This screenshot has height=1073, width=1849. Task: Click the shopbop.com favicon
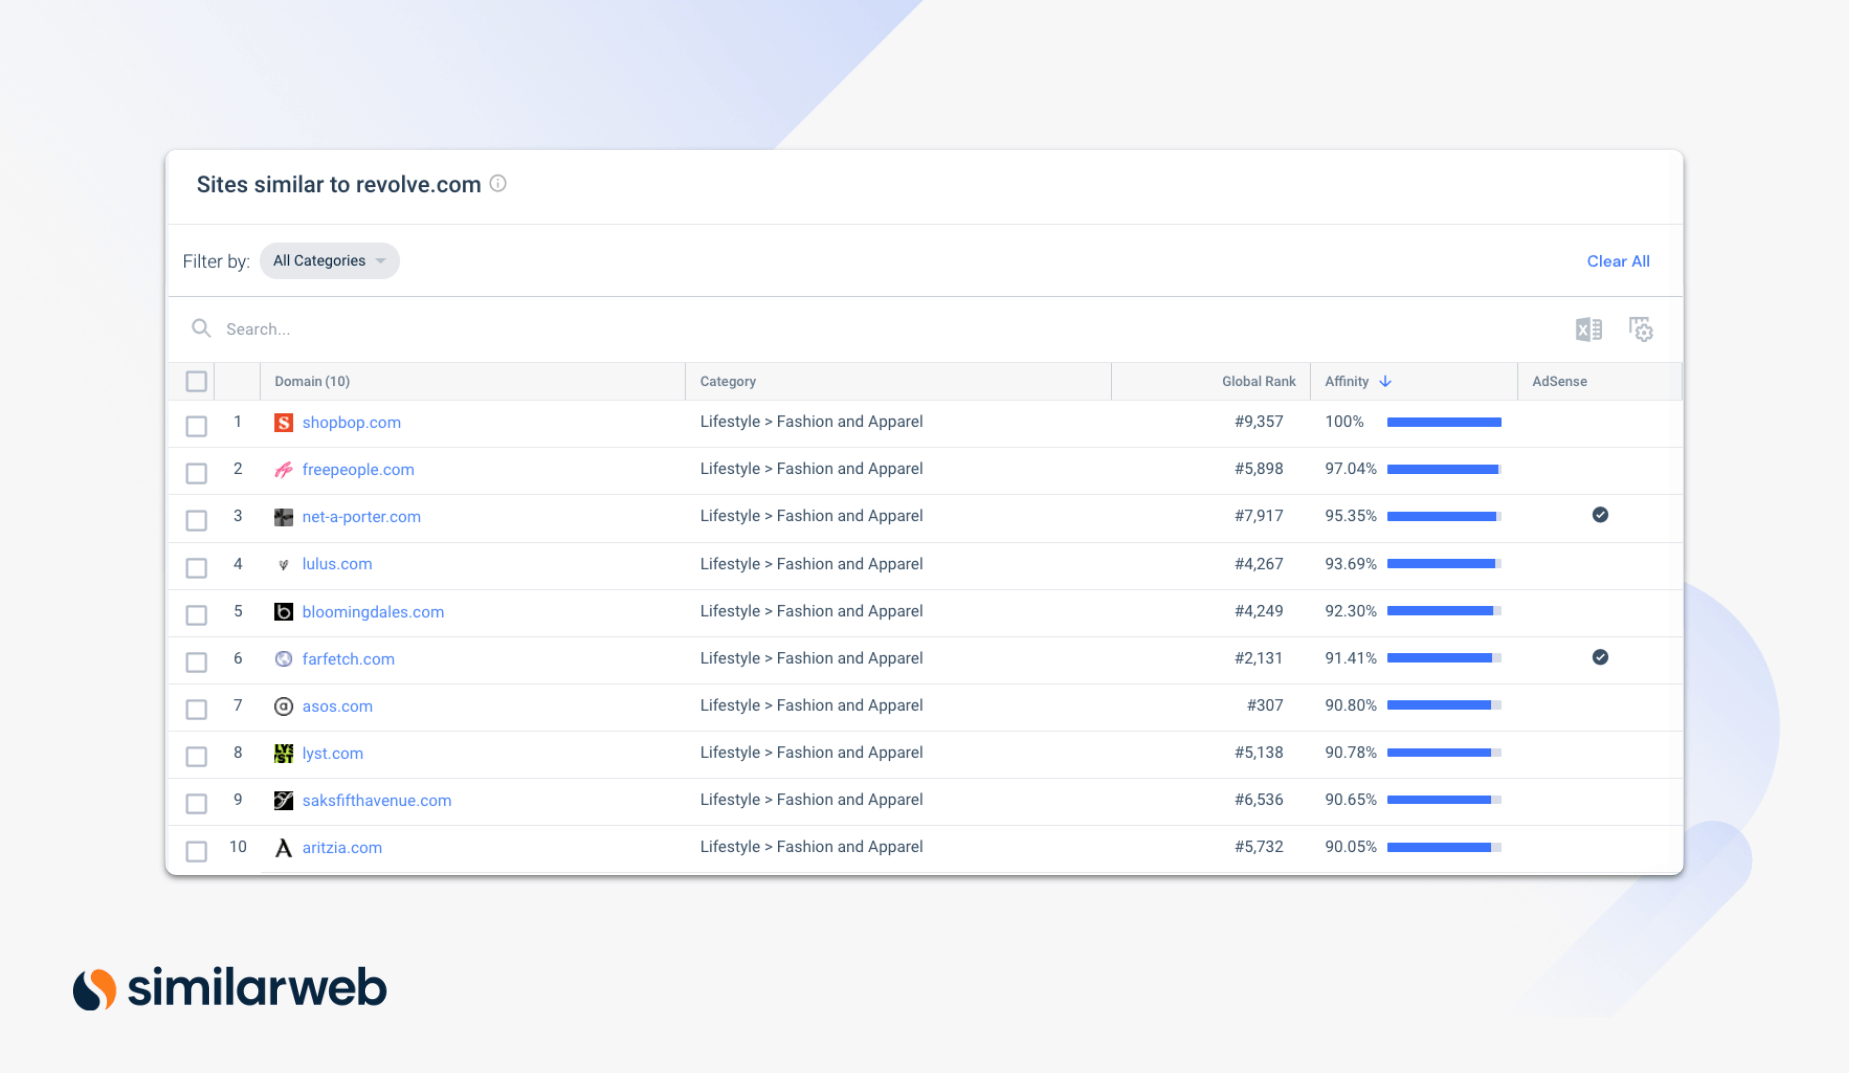point(284,422)
